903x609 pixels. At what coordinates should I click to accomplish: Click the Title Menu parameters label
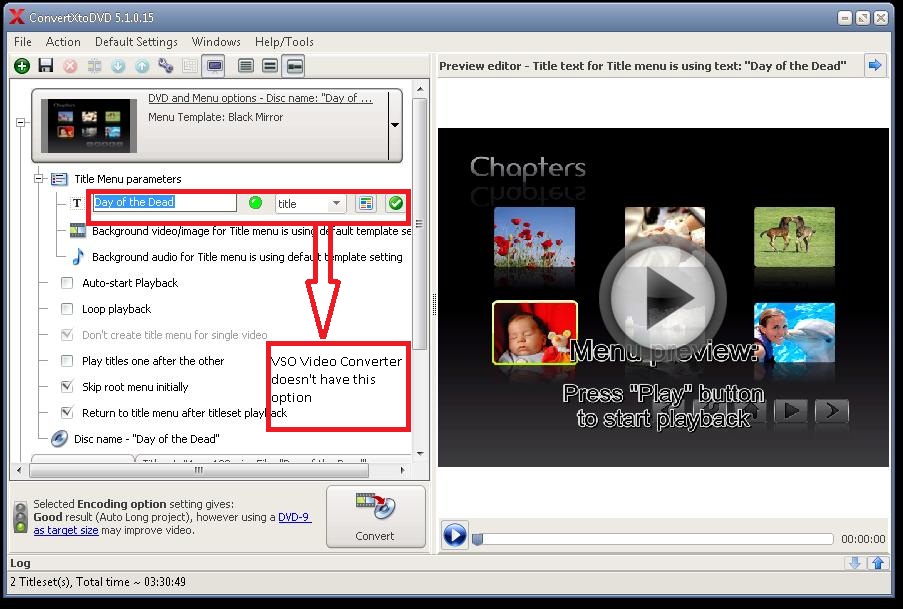click(128, 179)
